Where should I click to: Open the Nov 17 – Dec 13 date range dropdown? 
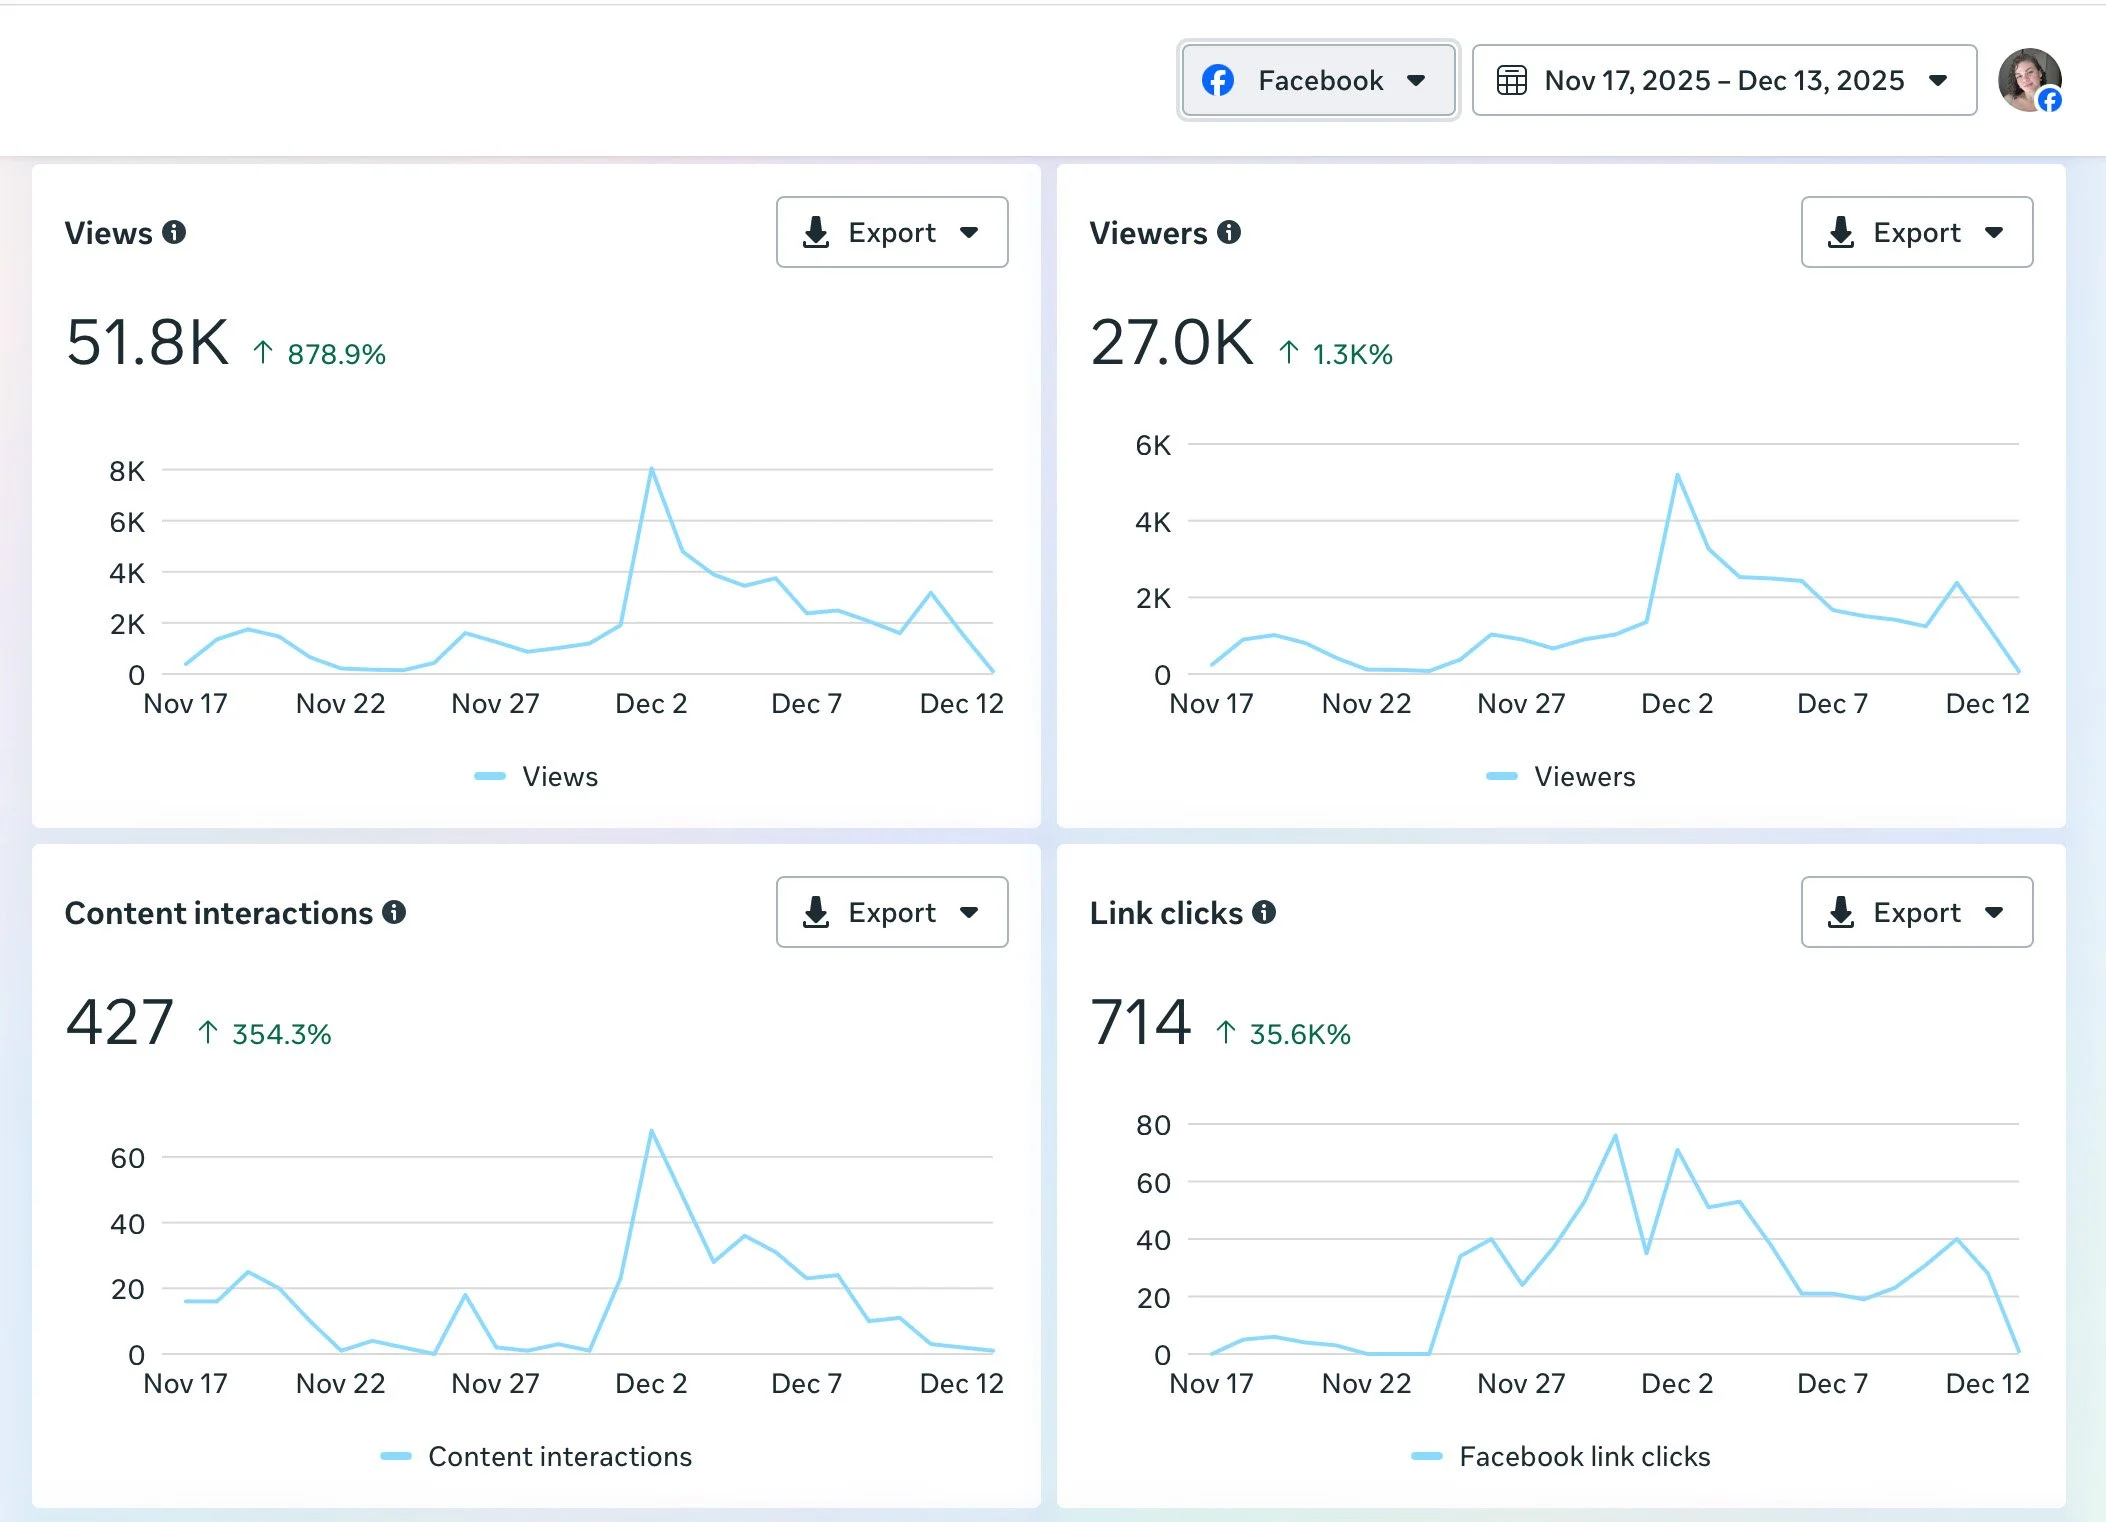(1724, 80)
